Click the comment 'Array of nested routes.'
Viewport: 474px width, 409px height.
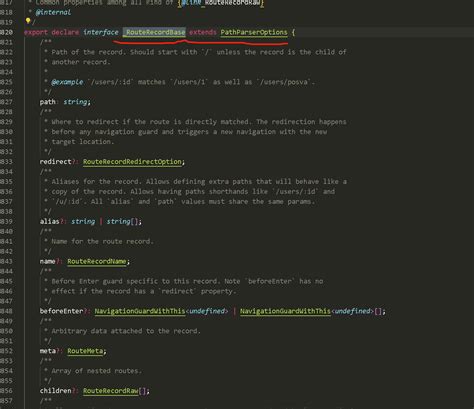[97, 371]
